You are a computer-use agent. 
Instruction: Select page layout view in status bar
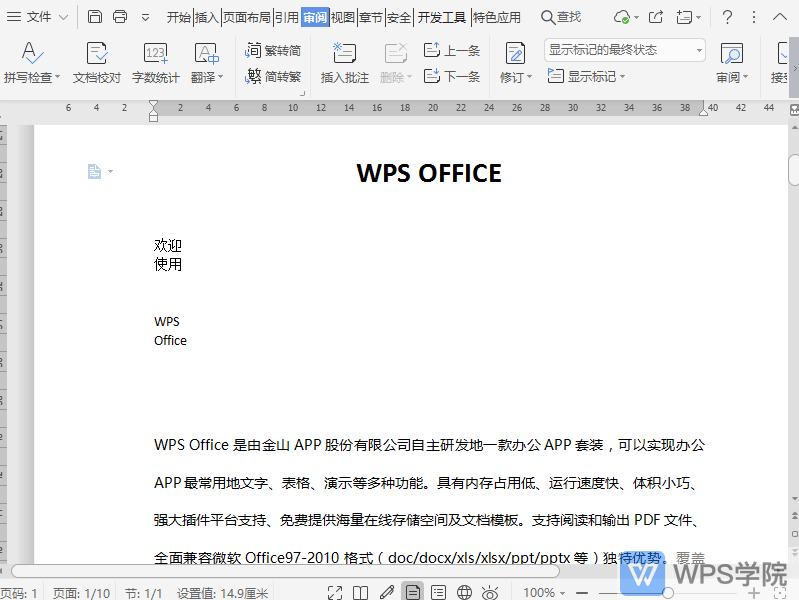[412, 592]
